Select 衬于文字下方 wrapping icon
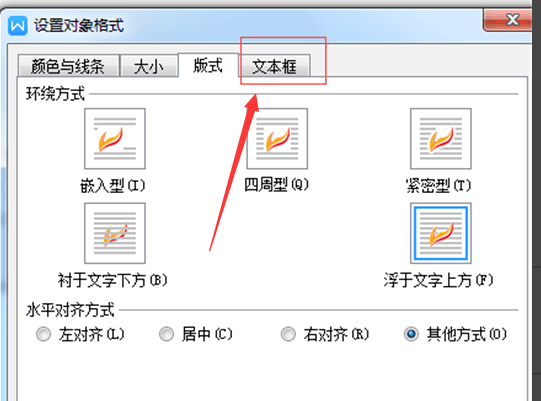Screen dimensions: 541x401 (115, 233)
